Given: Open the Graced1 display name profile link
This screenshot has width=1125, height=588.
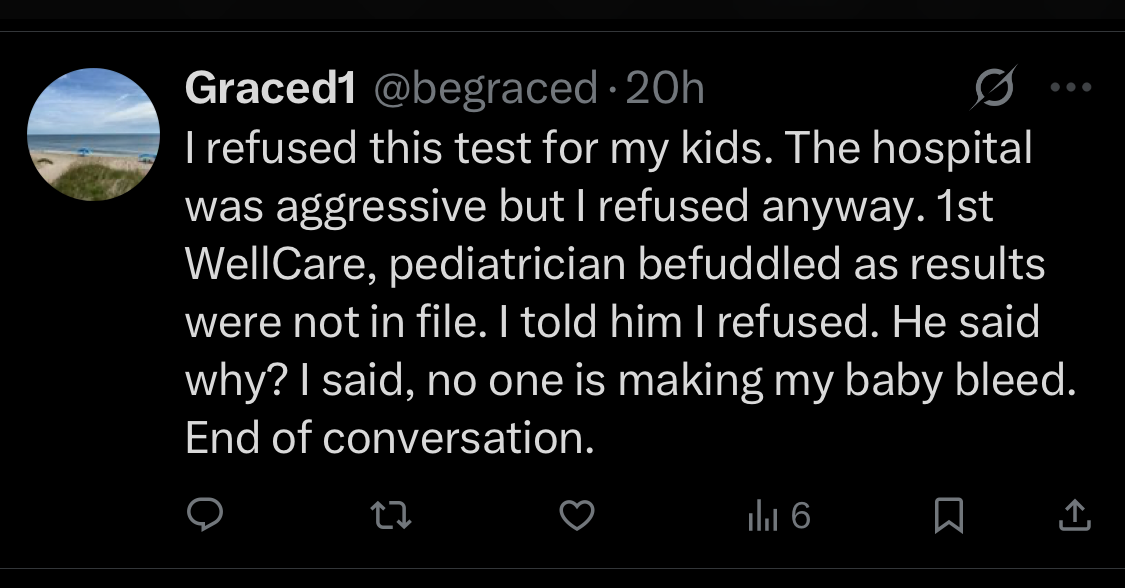Looking at the screenshot, I should click(x=271, y=89).
